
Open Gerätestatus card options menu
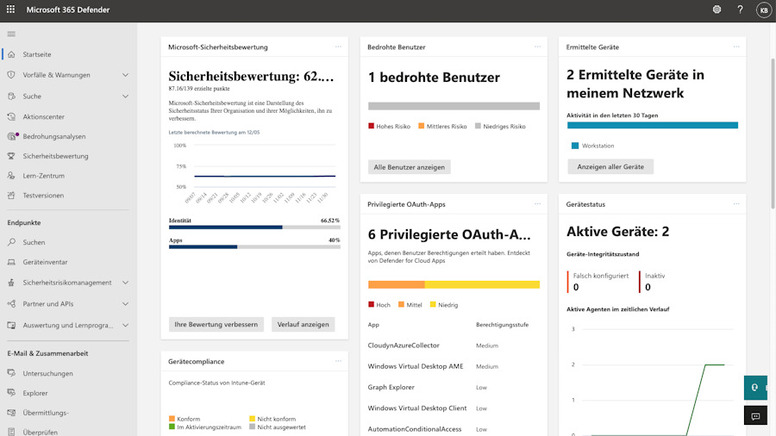coord(736,203)
